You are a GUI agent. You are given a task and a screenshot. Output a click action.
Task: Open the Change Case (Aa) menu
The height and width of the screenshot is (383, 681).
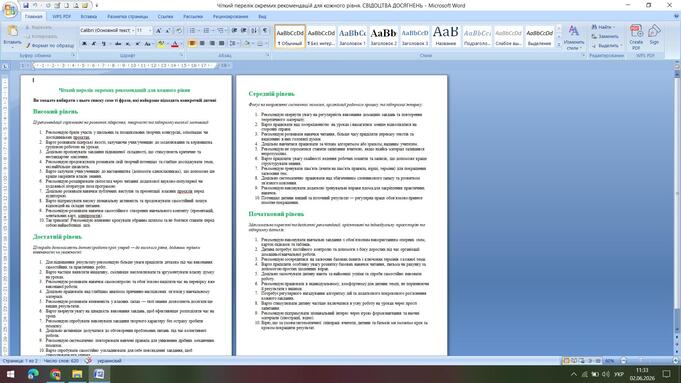point(148,43)
